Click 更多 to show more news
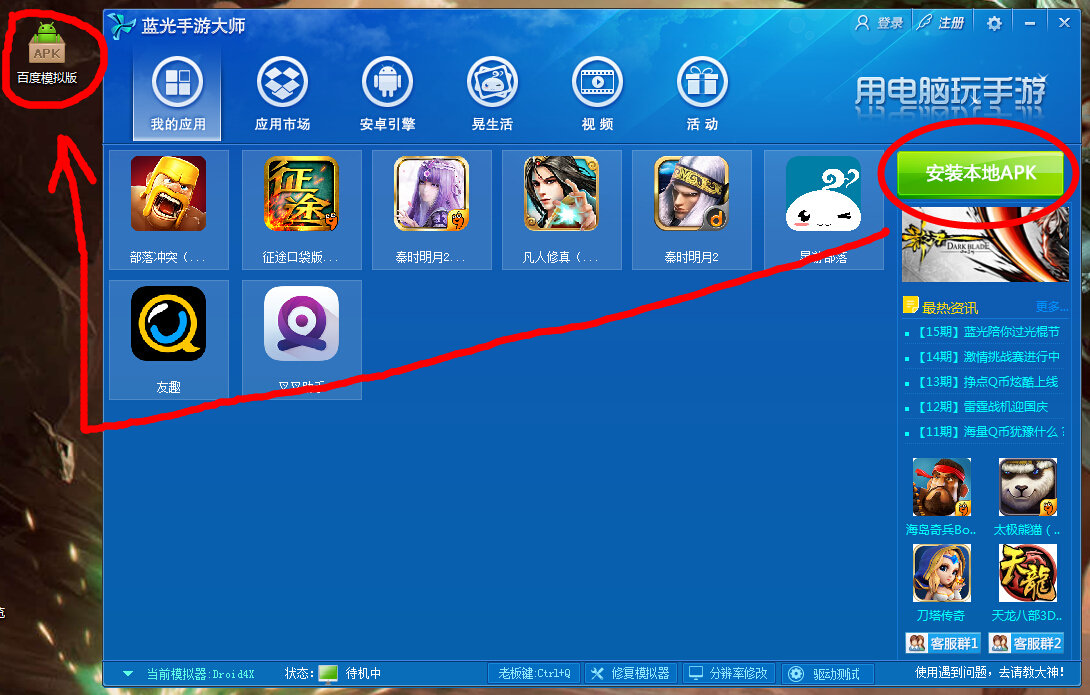Image resolution: width=1090 pixels, height=695 pixels. pos(1051,307)
